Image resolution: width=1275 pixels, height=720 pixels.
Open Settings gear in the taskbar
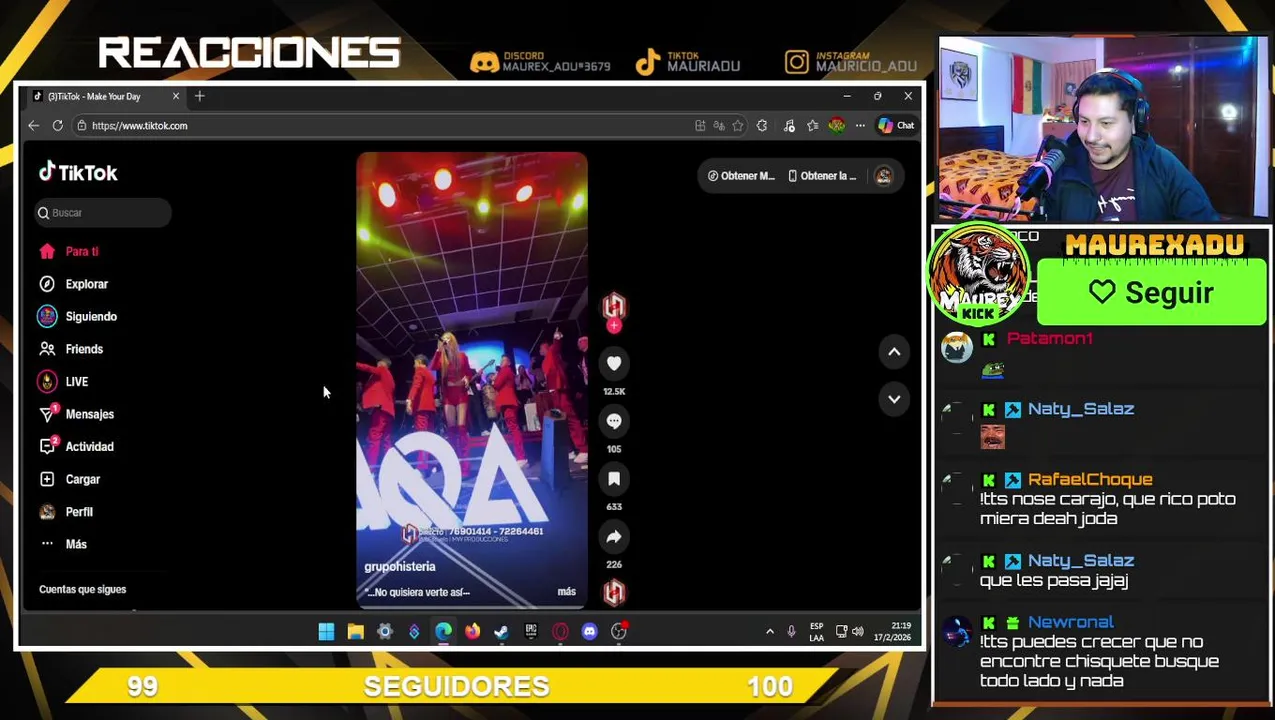(x=385, y=631)
